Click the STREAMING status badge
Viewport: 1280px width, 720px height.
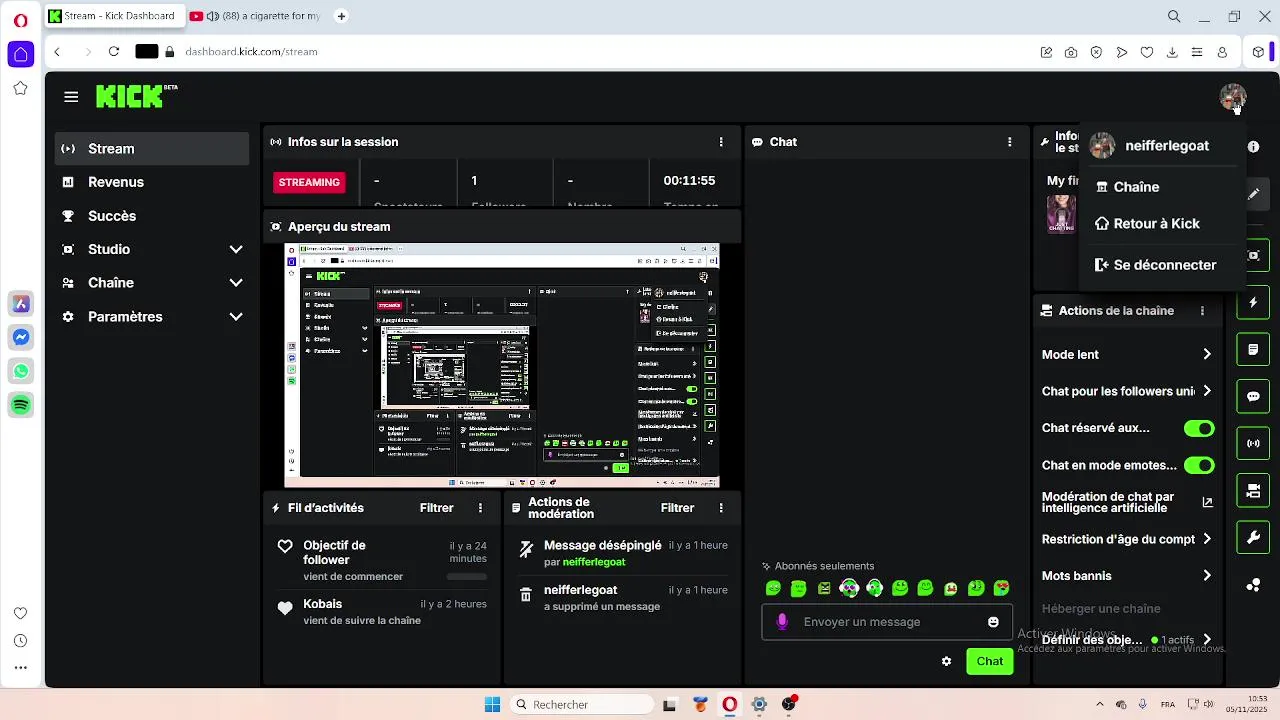(x=309, y=182)
